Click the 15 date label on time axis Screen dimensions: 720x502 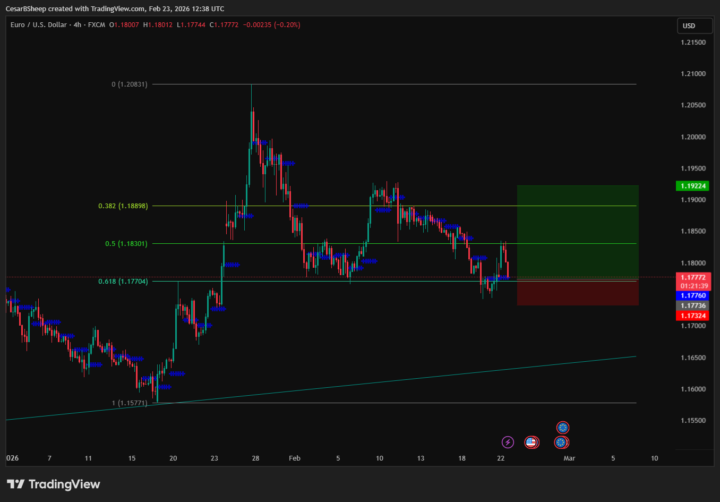pyautogui.click(x=132, y=458)
